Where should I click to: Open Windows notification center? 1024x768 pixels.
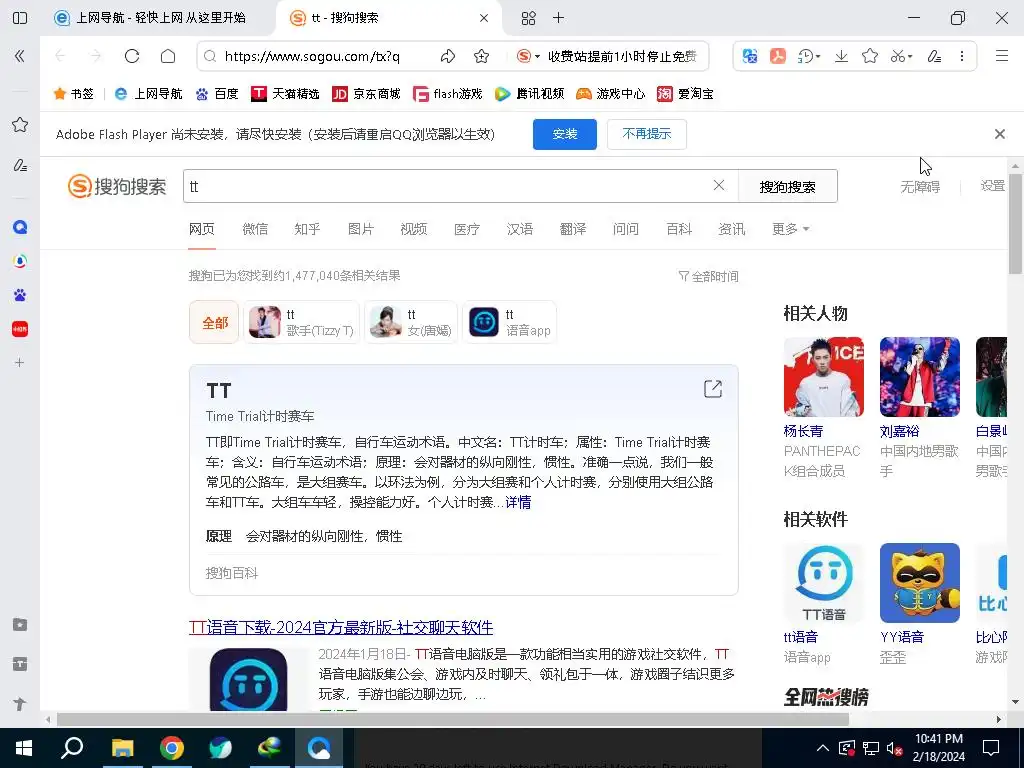pyautogui.click(x=991, y=748)
